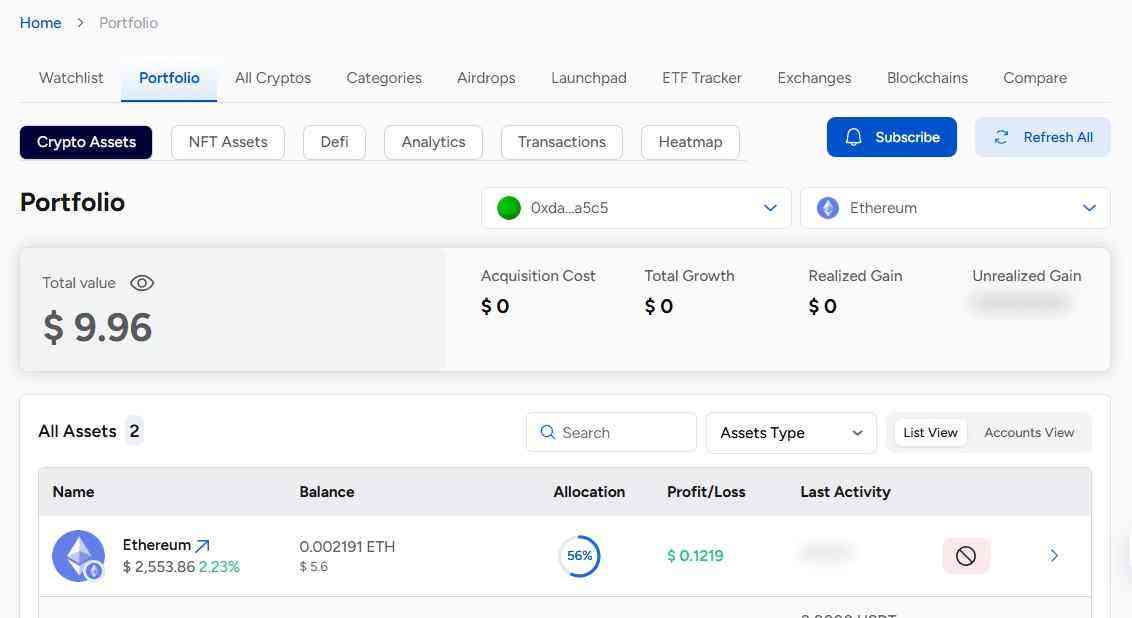Image resolution: width=1132 pixels, height=618 pixels.
Task: Open the Compare tab
Action: (1035, 78)
